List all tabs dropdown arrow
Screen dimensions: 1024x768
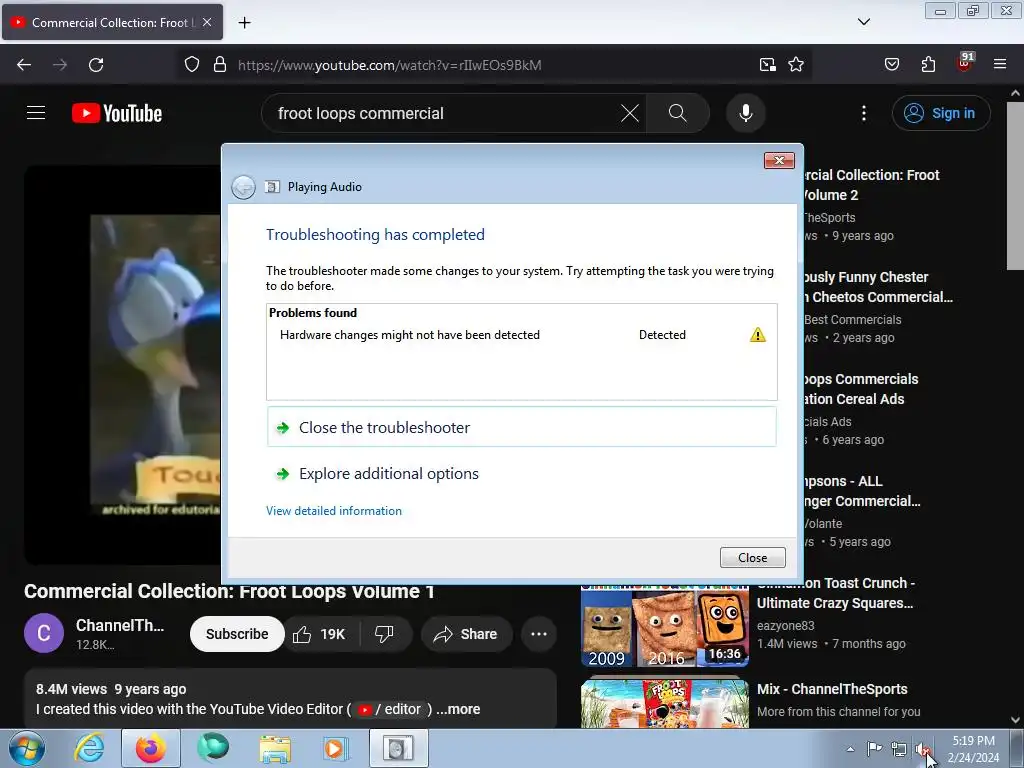[x=864, y=22]
